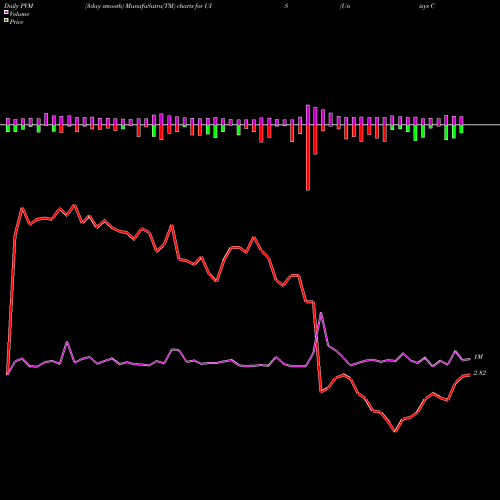The height and width of the screenshot is (500, 500).
Task: Click the purple Volume legend swatch
Action: pos(6,12)
